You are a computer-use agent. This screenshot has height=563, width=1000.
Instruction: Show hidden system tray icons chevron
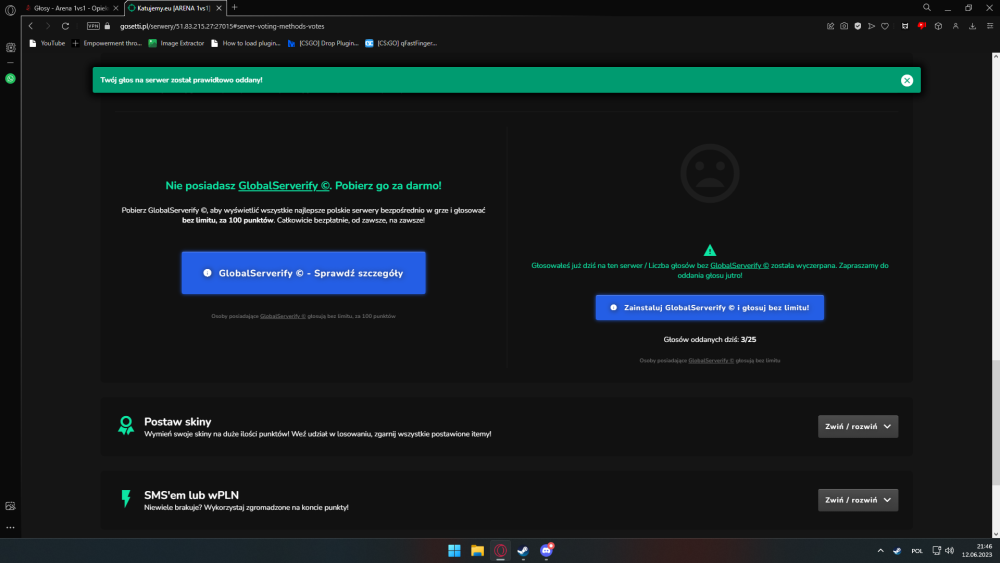(x=881, y=551)
